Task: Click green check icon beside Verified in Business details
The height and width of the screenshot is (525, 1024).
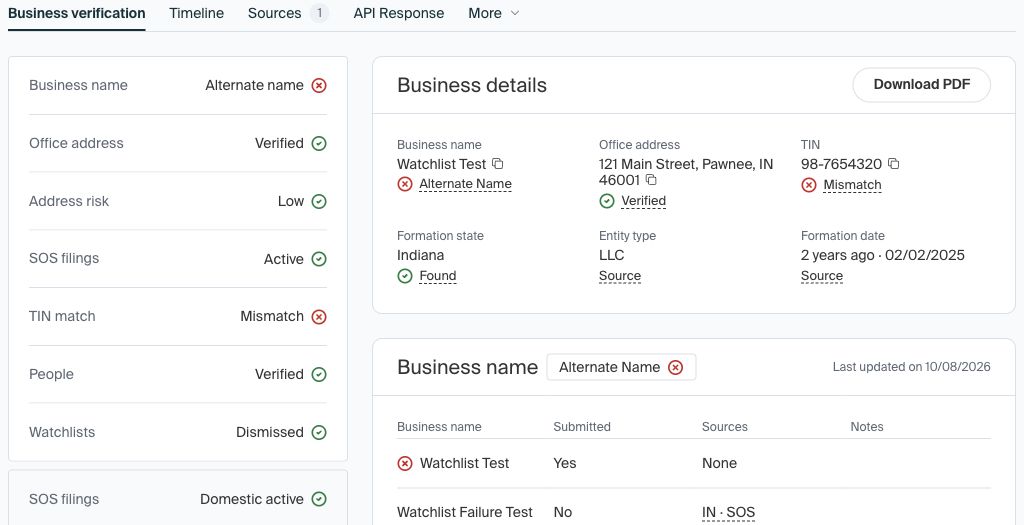Action: (x=607, y=201)
